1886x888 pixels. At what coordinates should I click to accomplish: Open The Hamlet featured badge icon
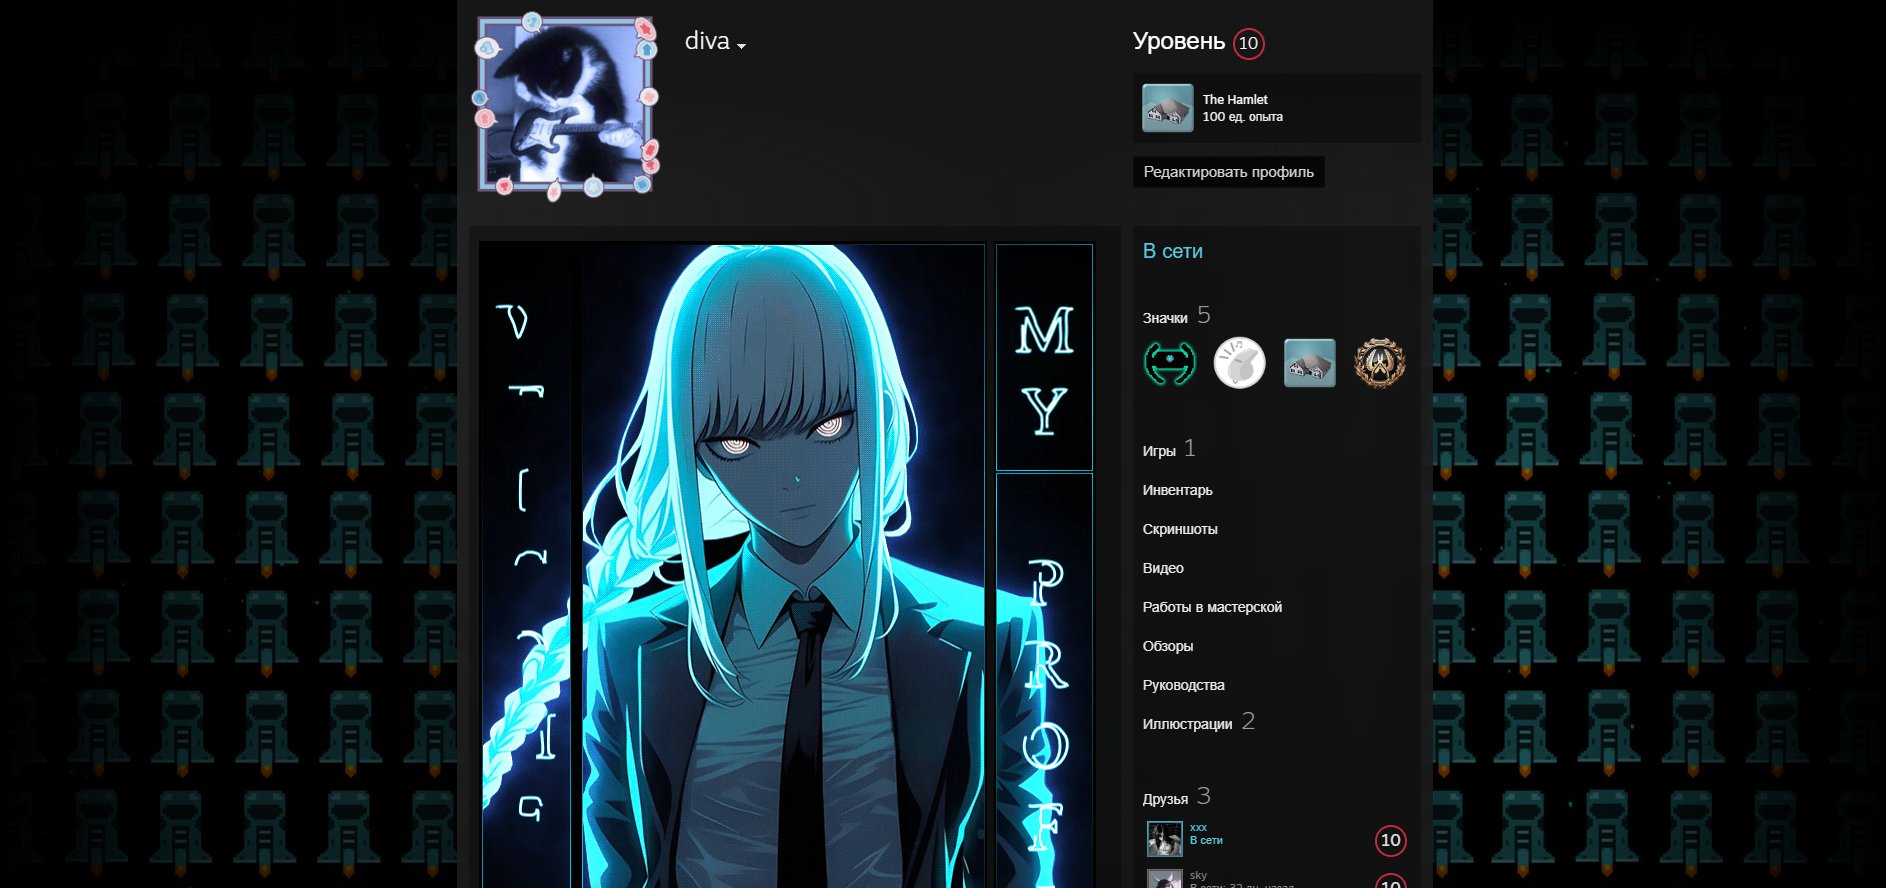pyautogui.click(x=1167, y=108)
